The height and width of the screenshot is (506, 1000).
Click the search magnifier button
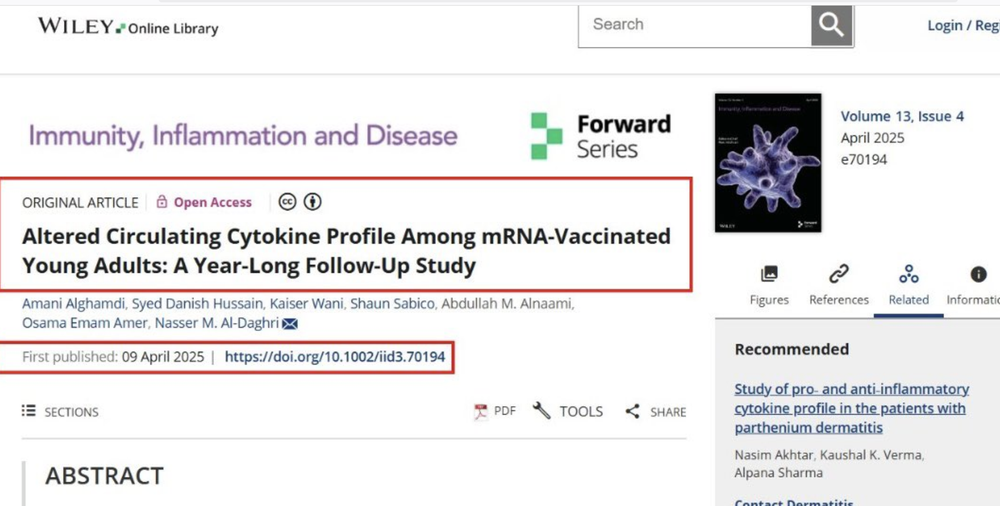[x=832, y=26]
